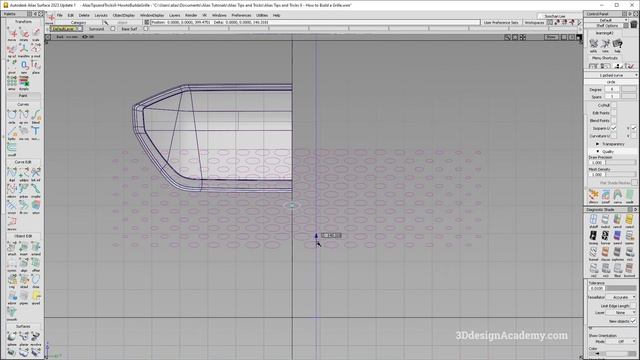This screenshot has height=360, width=640.
Task: Adjust the Mesh Density slider
Action: (621, 174)
